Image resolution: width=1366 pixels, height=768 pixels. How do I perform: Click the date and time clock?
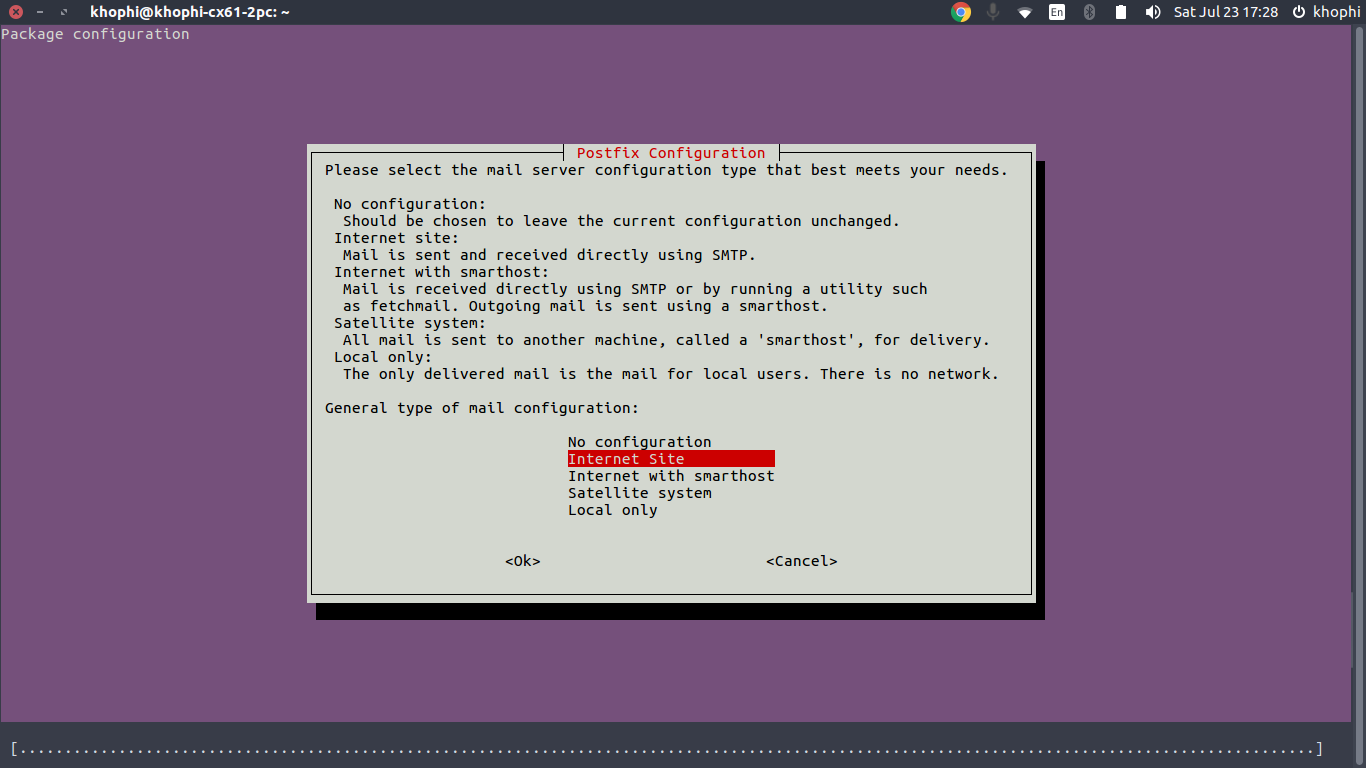click(x=1225, y=12)
